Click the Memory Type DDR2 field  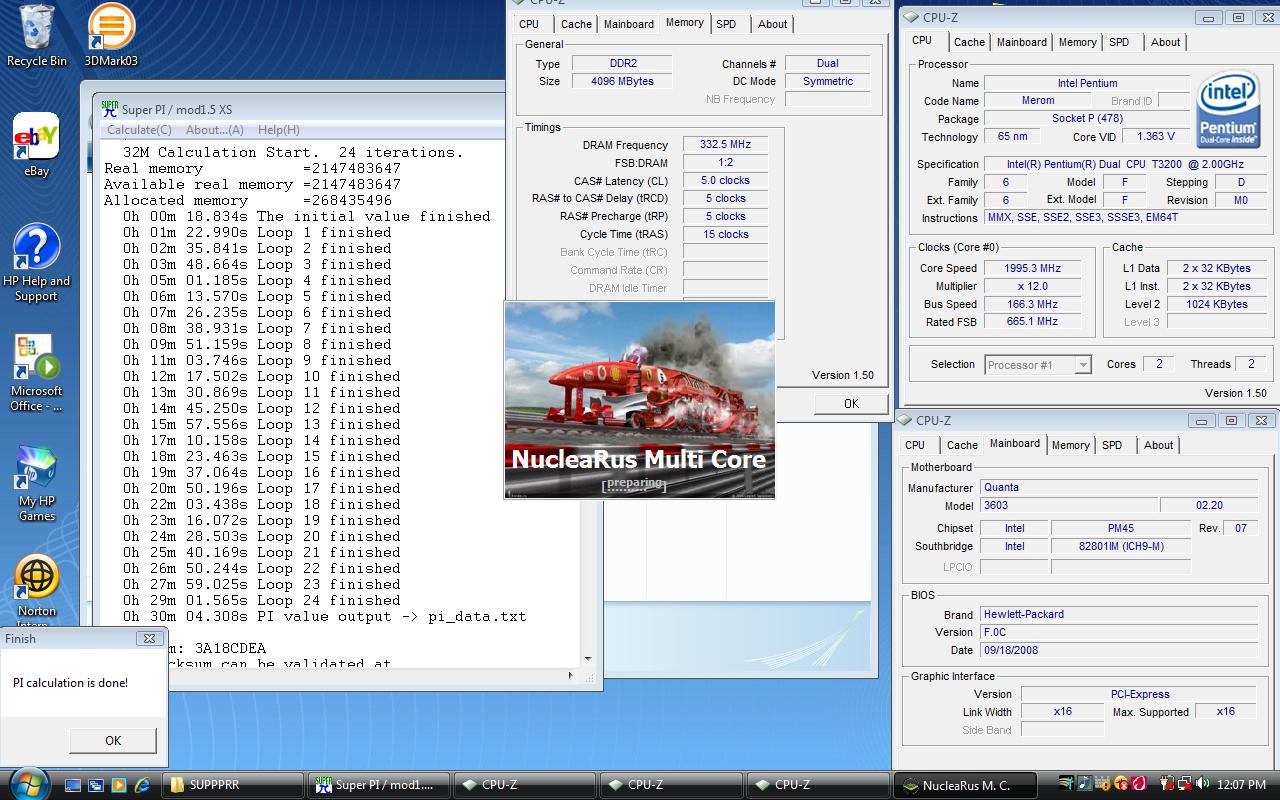click(622, 63)
